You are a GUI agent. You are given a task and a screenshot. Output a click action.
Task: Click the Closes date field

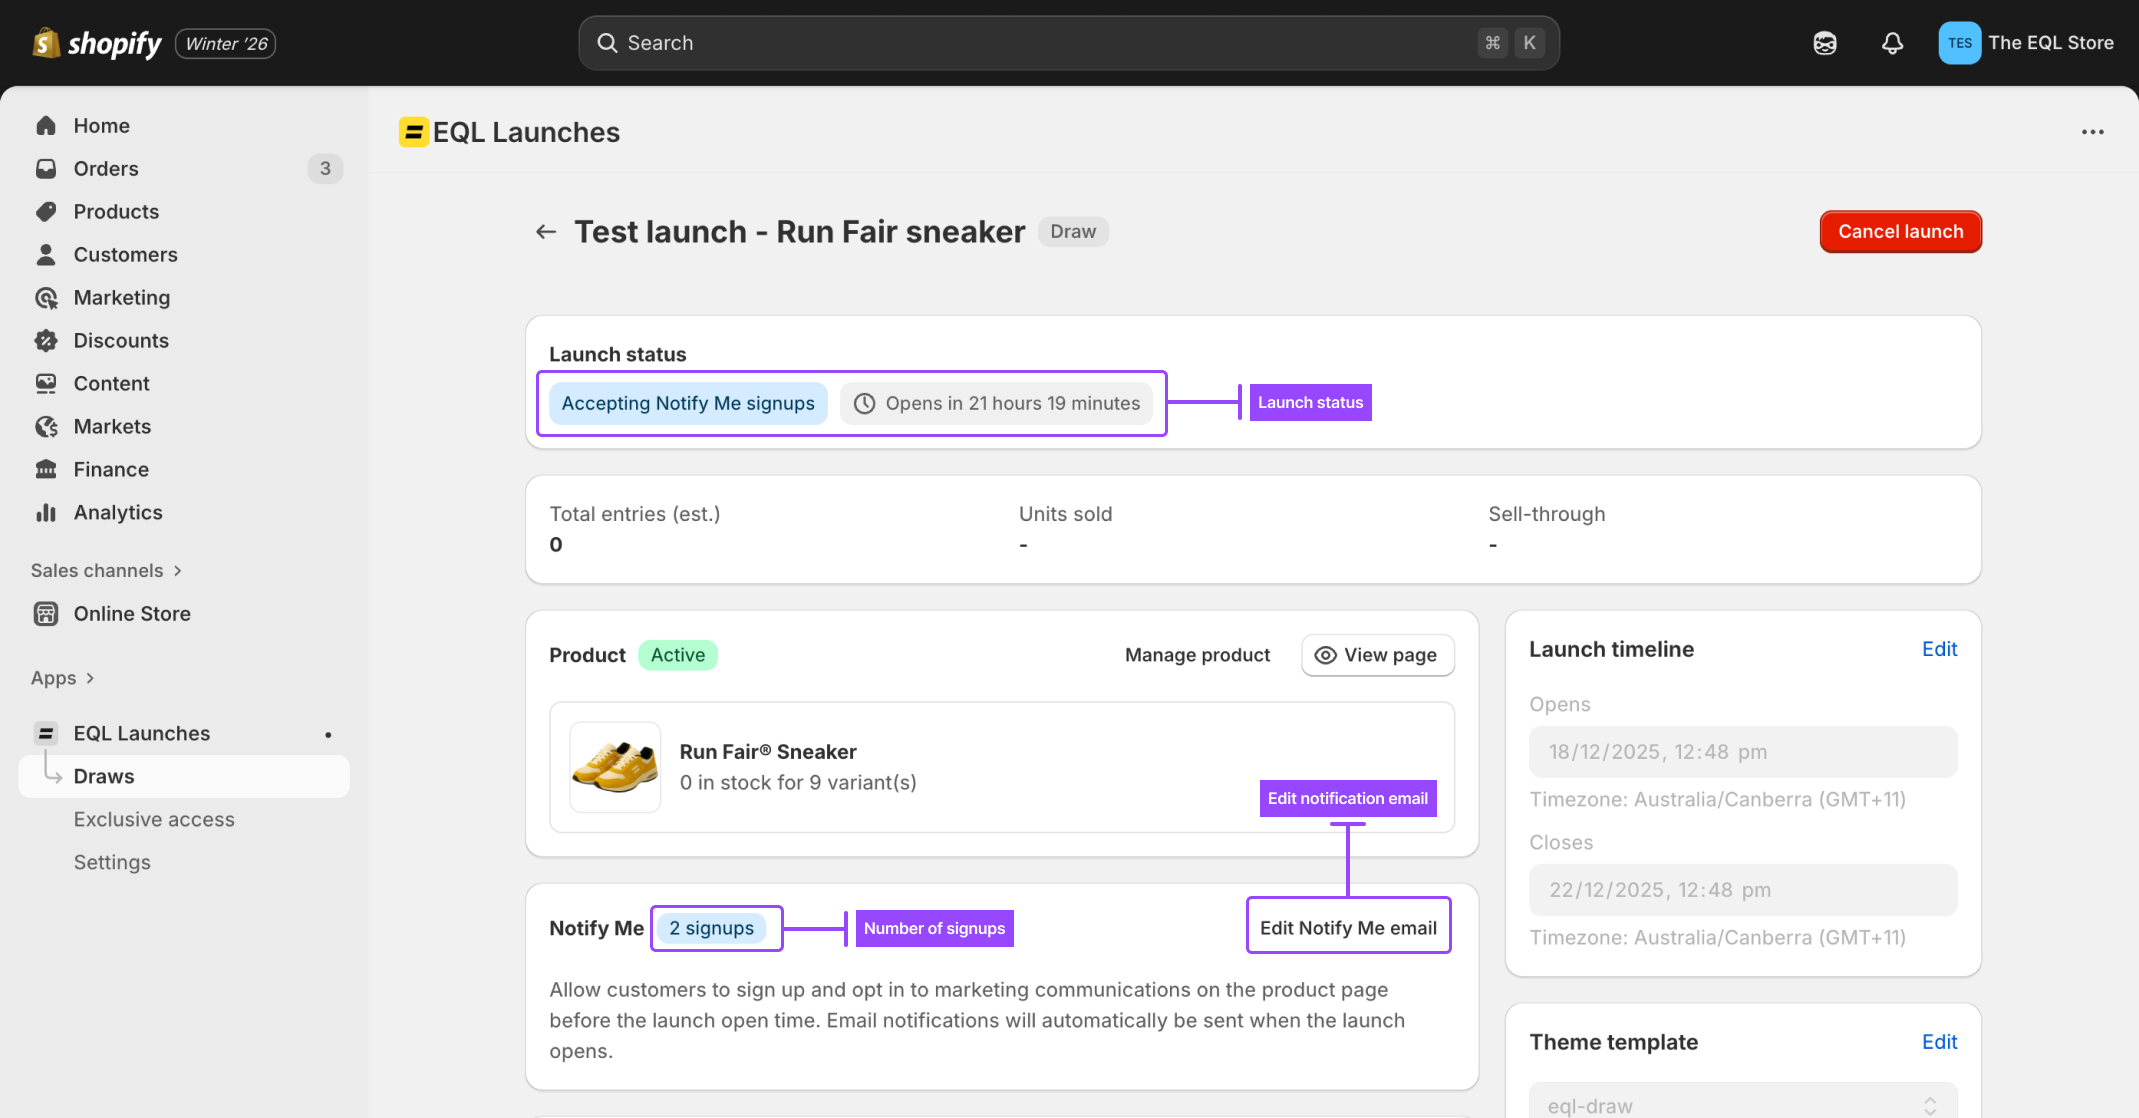coord(1742,890)
